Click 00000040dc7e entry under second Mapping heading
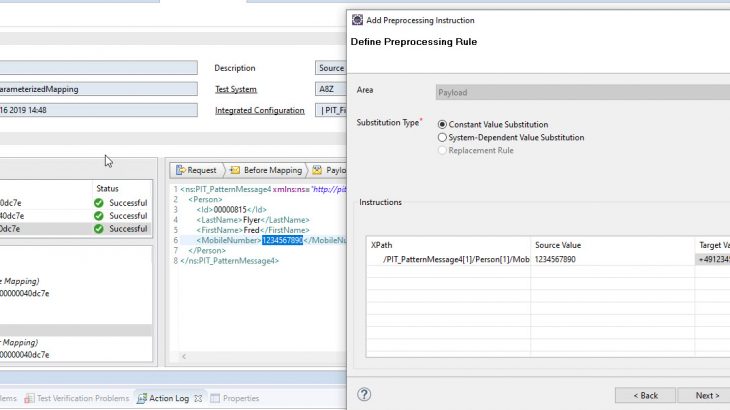 pyautogui.click(x=25, y=355)
